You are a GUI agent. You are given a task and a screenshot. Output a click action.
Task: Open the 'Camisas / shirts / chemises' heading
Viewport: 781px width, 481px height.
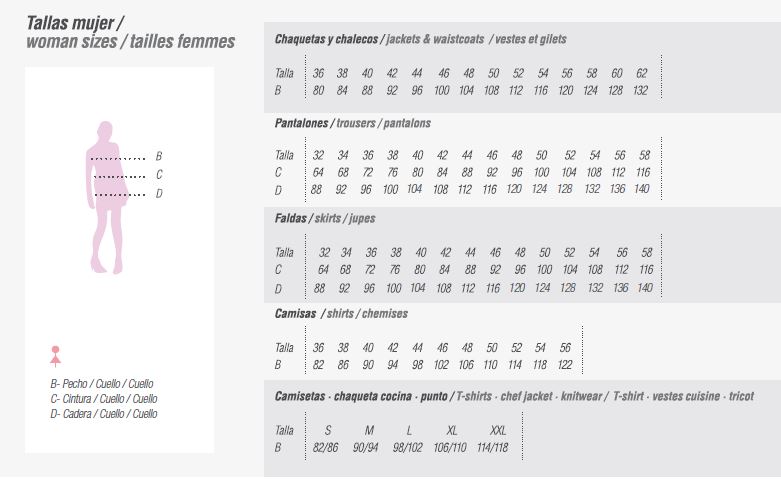tap(341, 313)
